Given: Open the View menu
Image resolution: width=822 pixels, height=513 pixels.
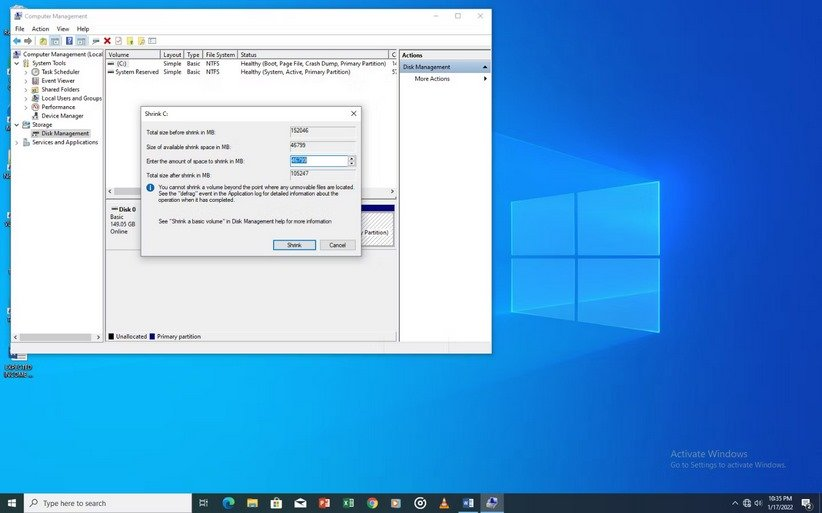Looking at the screenshot, I should point(63,29).
